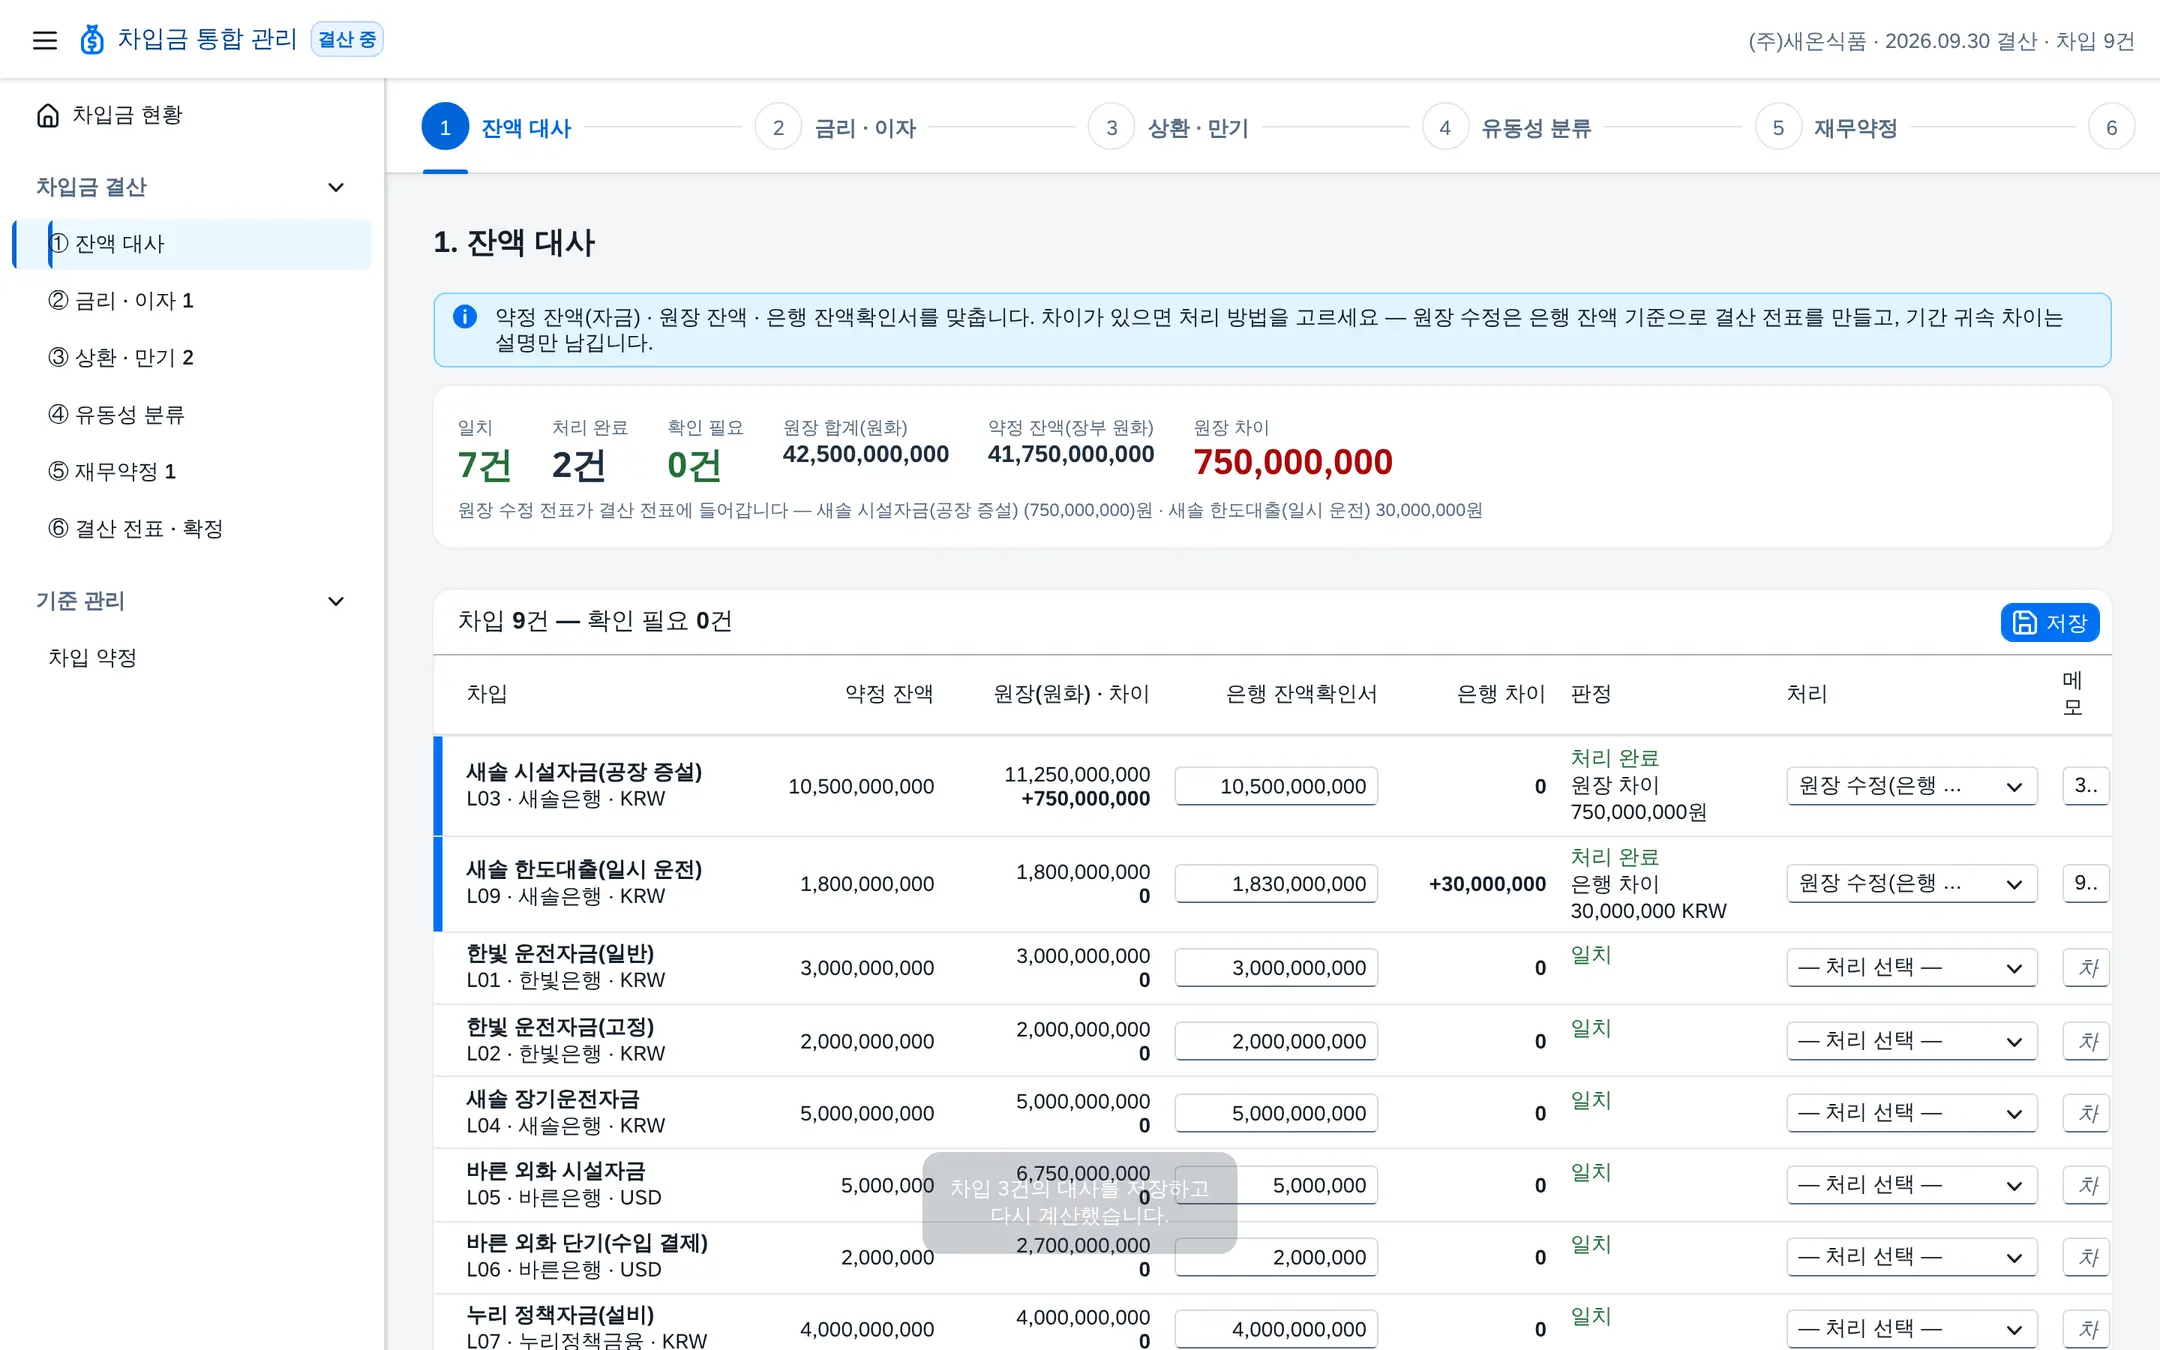Open 처리 선택 dropdown for 한빛 운전자금(고정)
The image size is (2160, 1350).
(x=1911, y=1041)
